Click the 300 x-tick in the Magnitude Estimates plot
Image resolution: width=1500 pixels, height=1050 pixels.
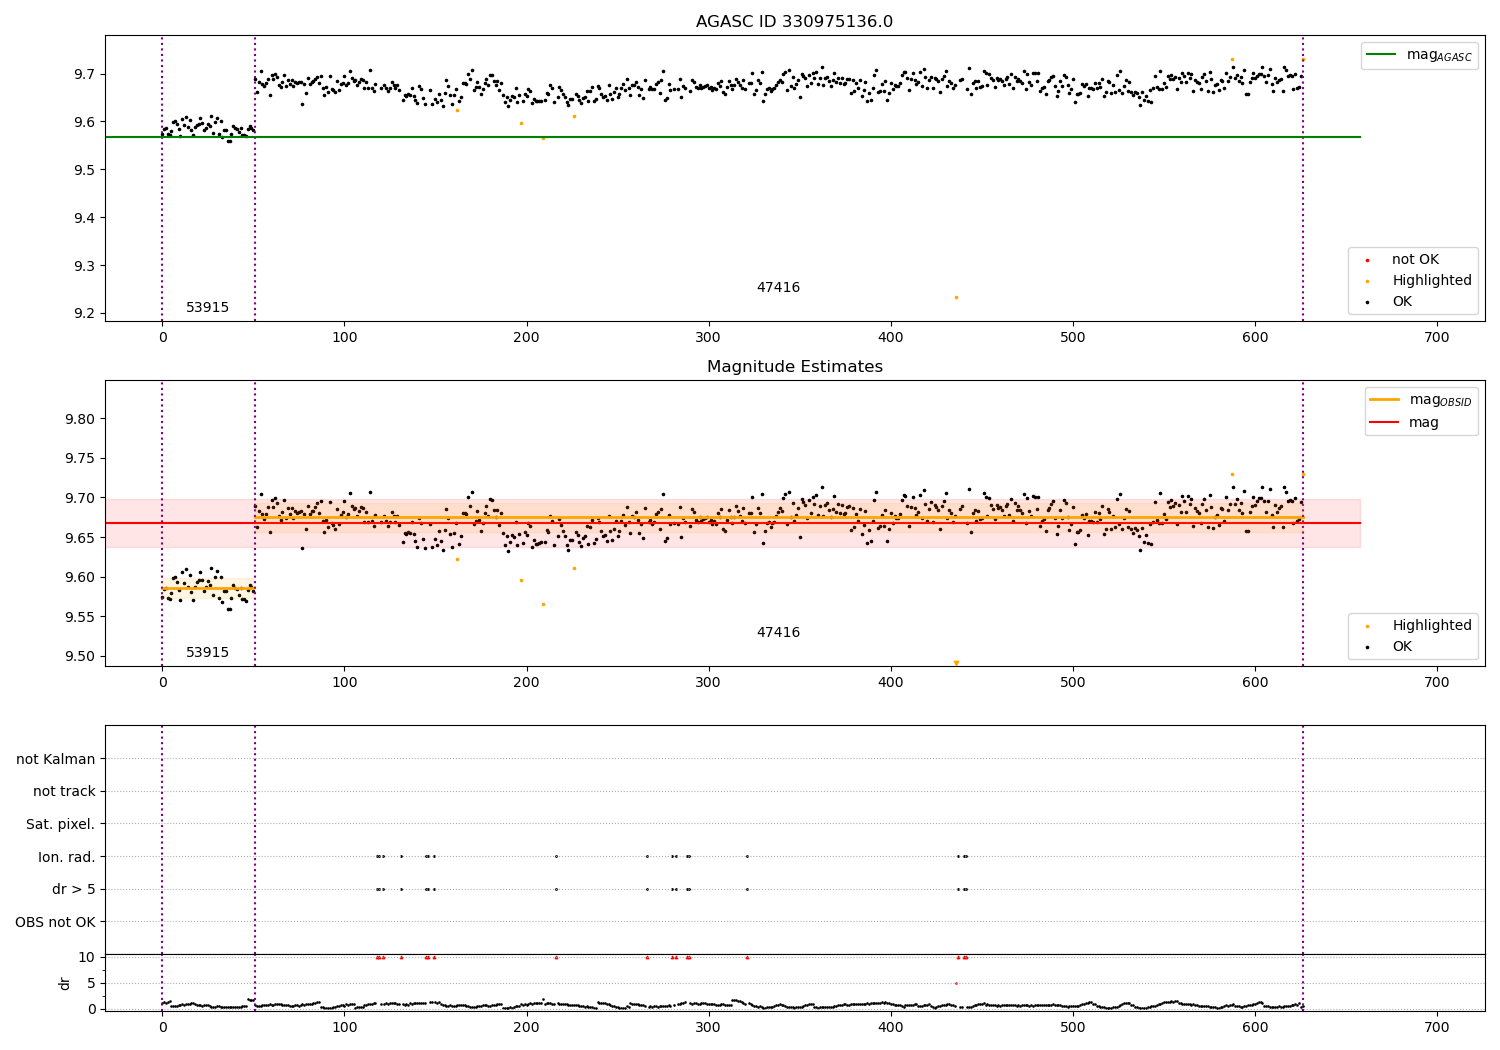tap(708, 684)
